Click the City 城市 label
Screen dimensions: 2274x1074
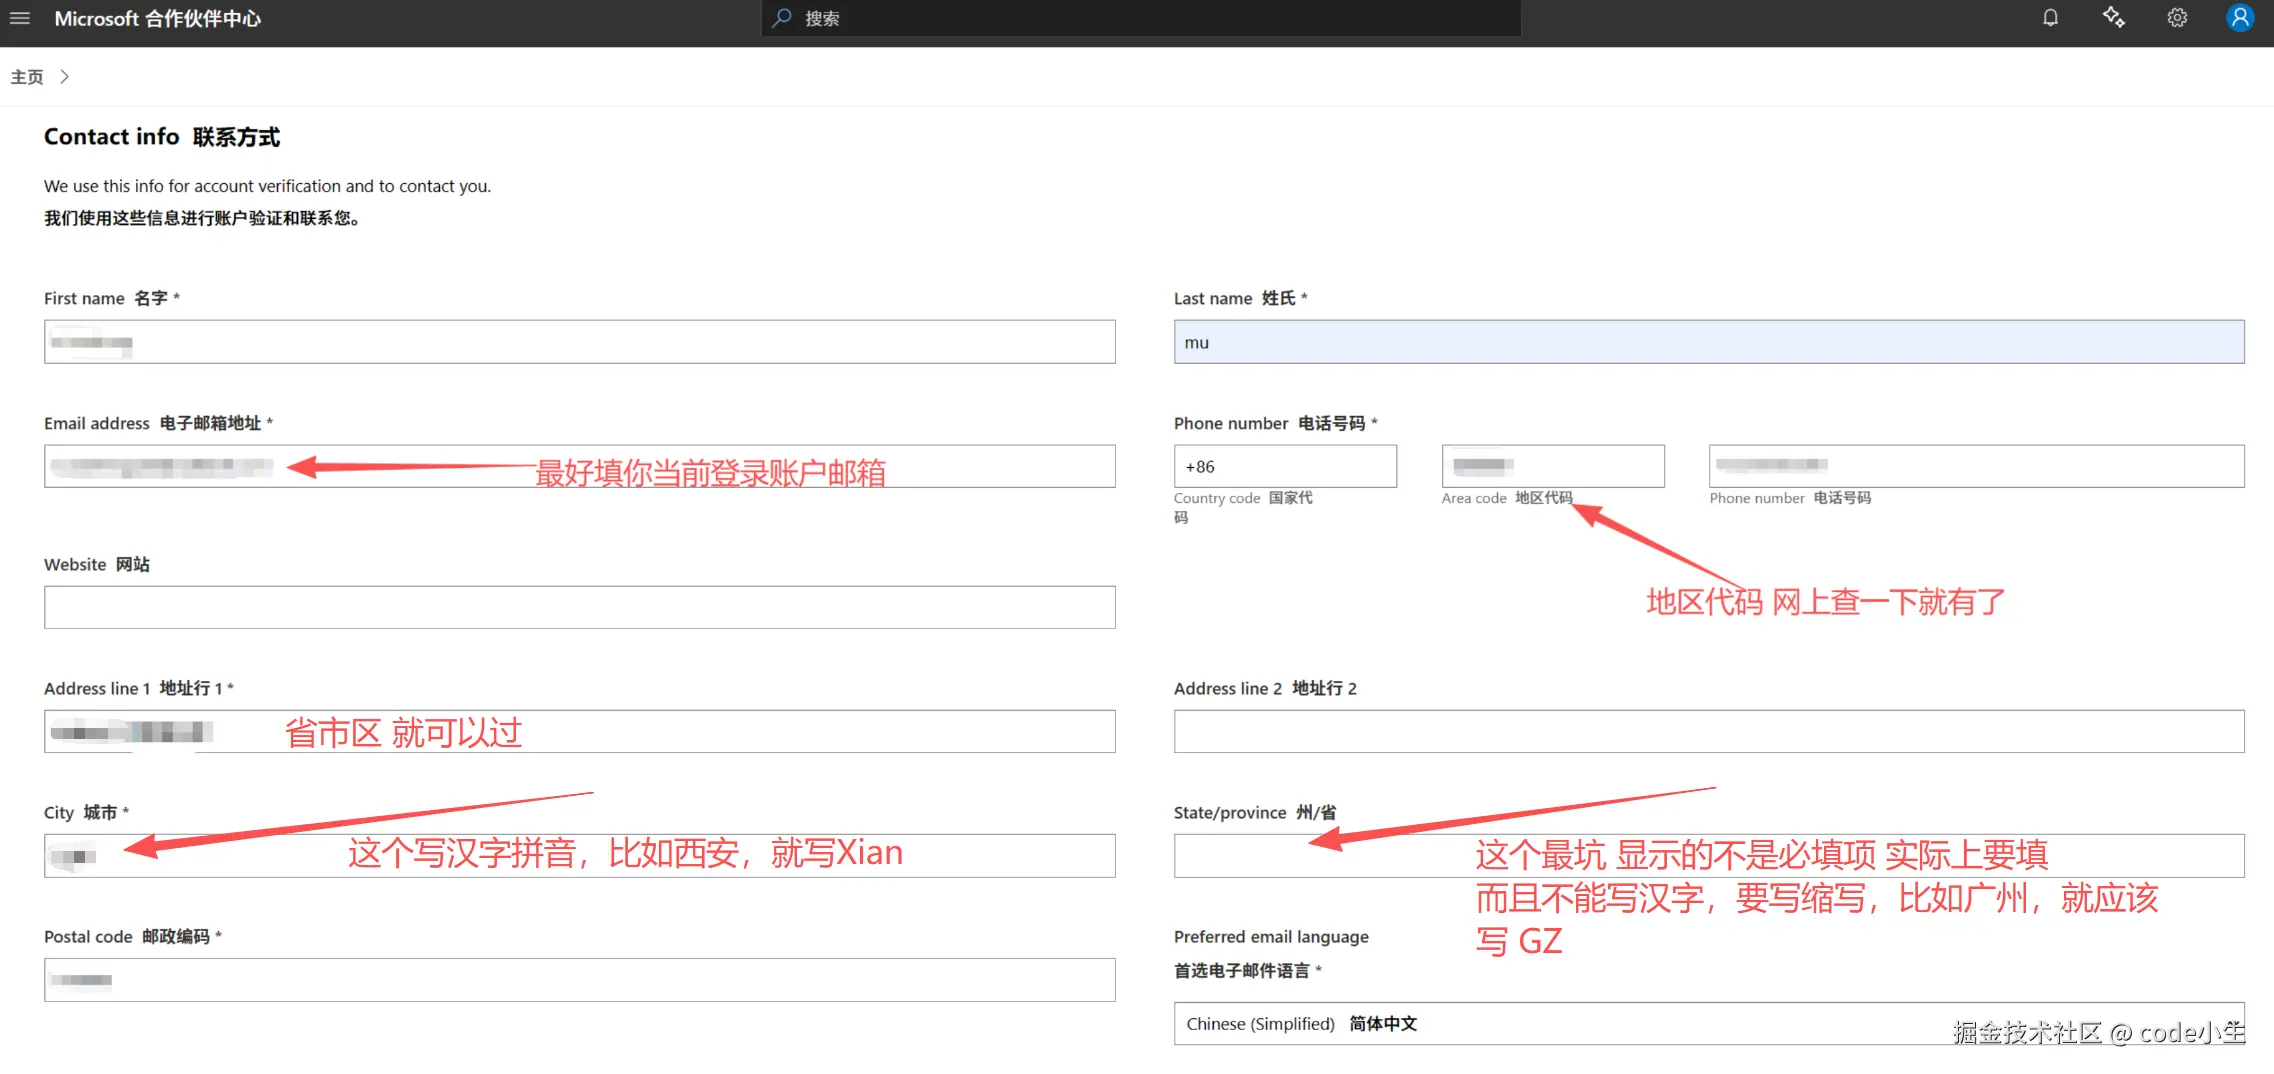(86, 812)
